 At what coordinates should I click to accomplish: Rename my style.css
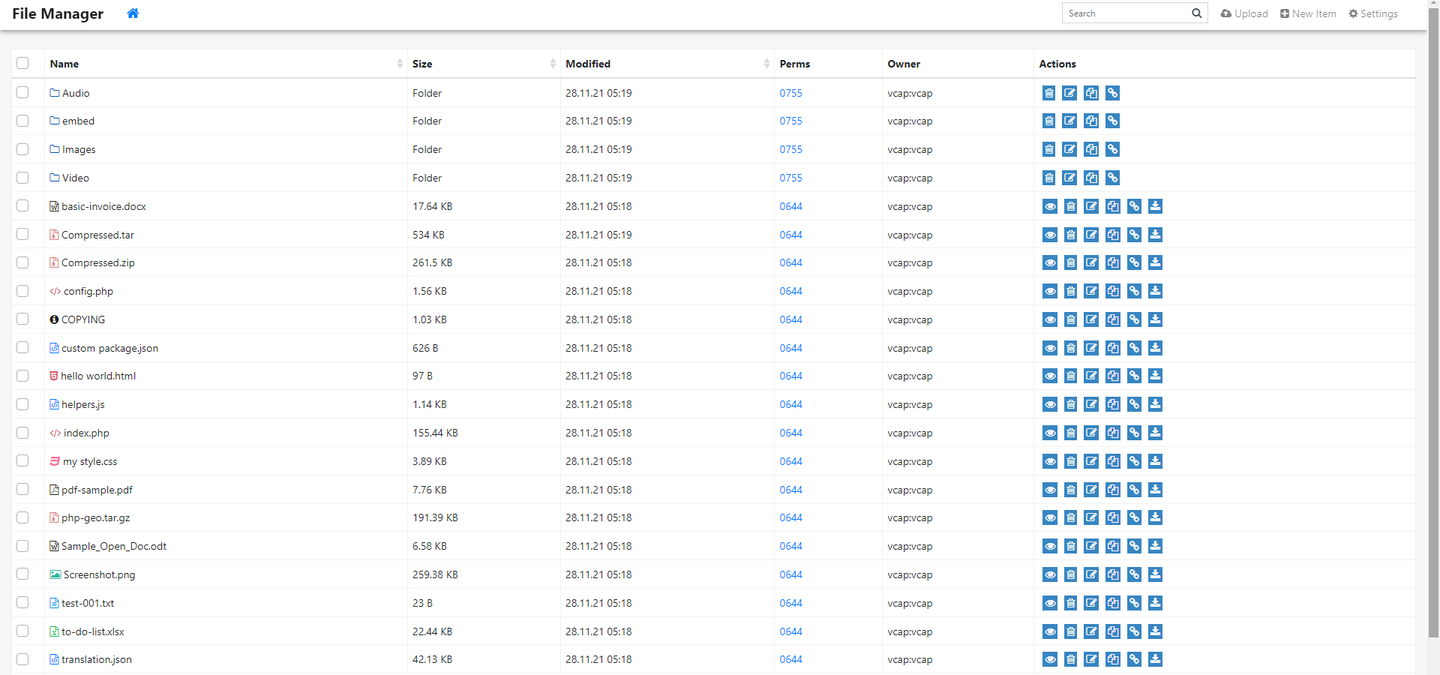1091,461
